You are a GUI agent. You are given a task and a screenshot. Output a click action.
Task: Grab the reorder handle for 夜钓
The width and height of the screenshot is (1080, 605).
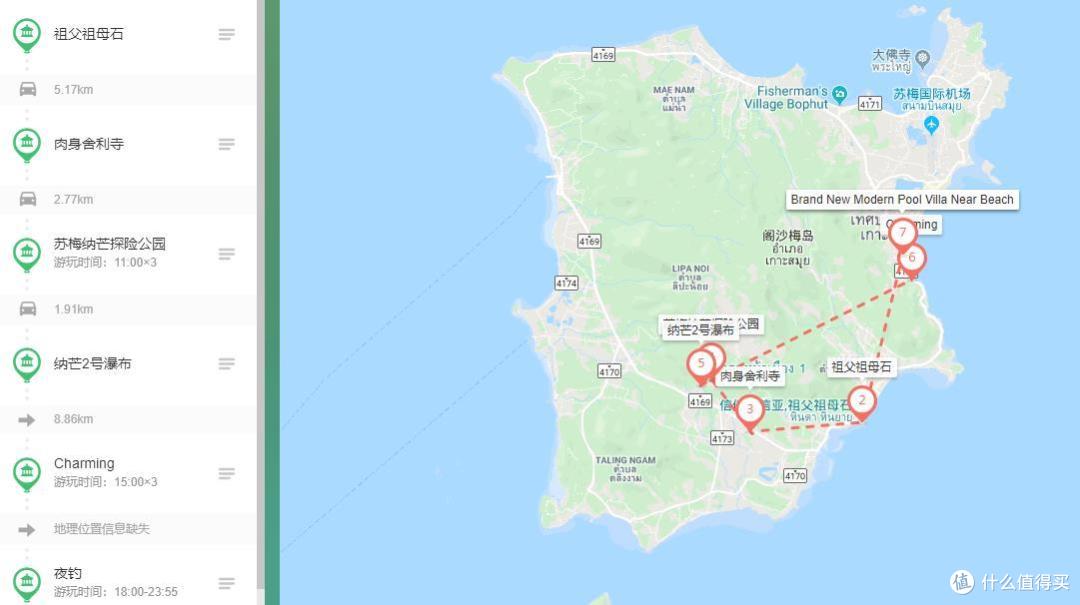point(227,583)
